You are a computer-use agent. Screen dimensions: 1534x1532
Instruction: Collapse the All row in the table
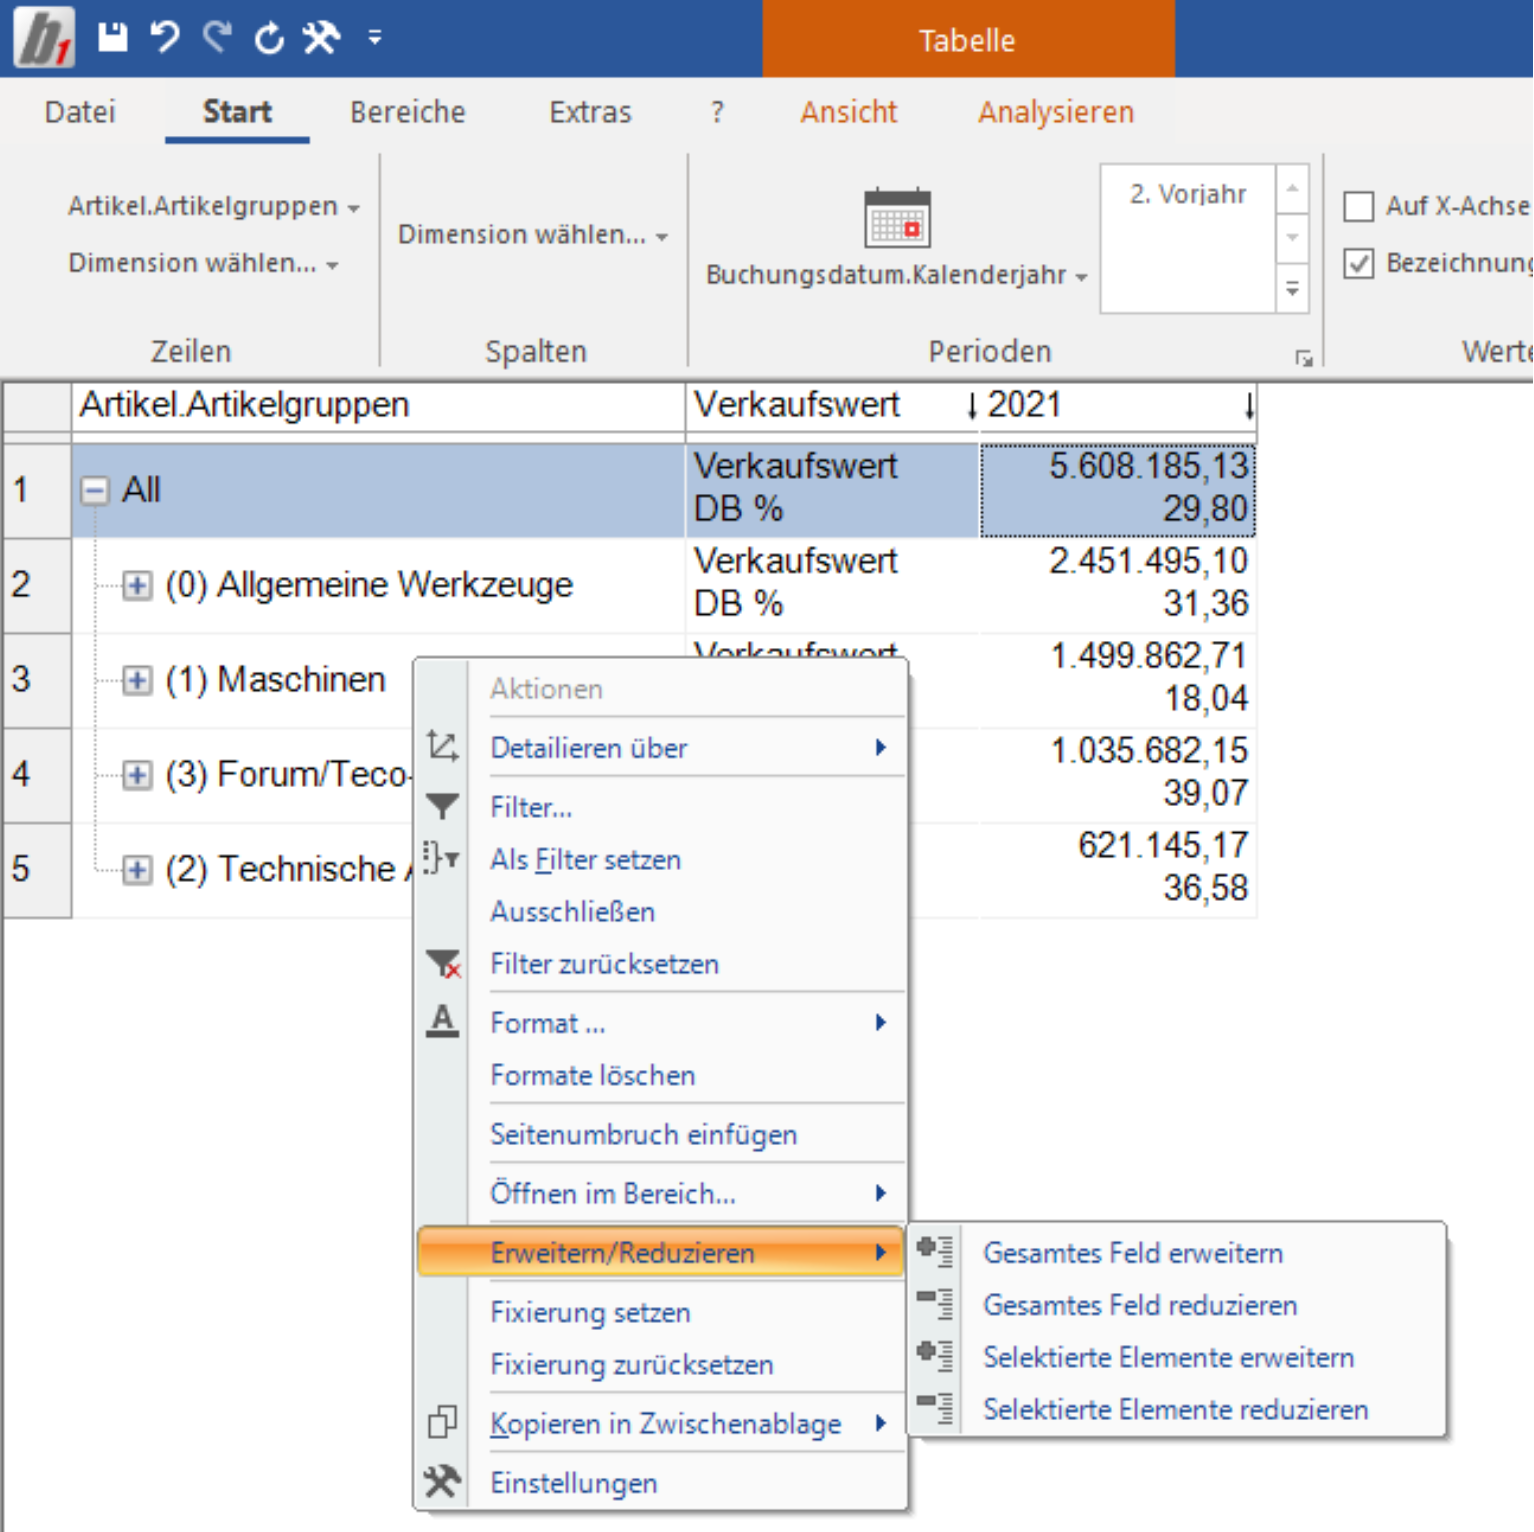tap(95, 491)
